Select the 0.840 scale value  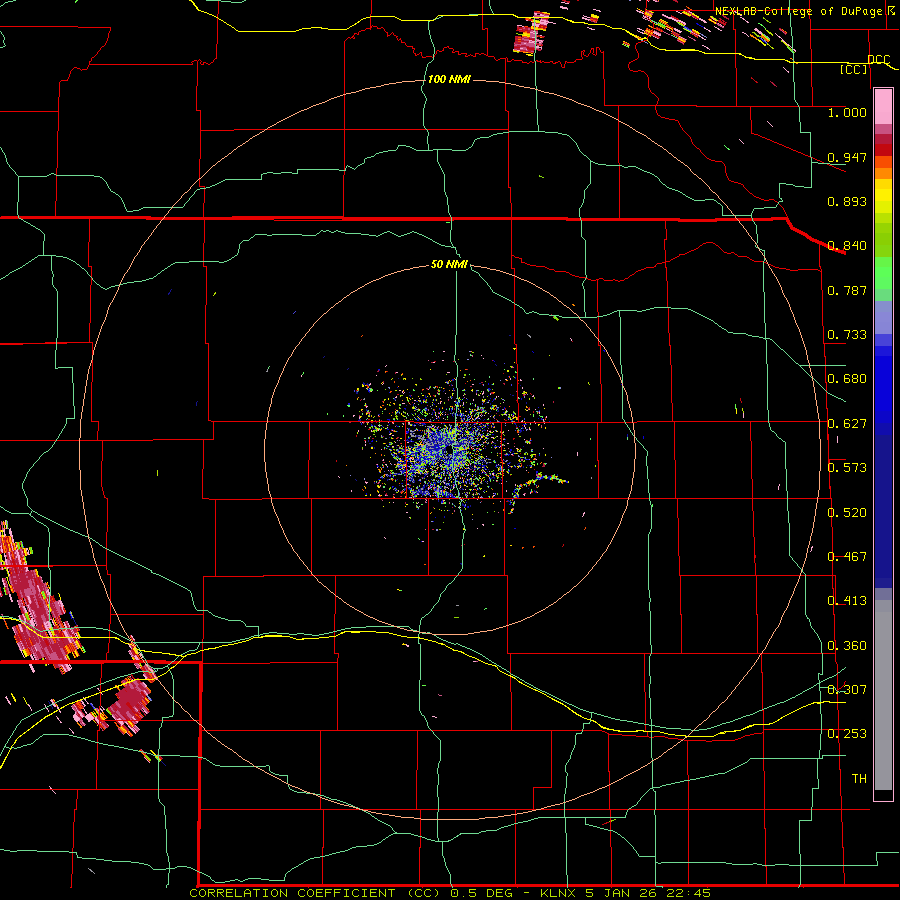[x=847, y=246]
